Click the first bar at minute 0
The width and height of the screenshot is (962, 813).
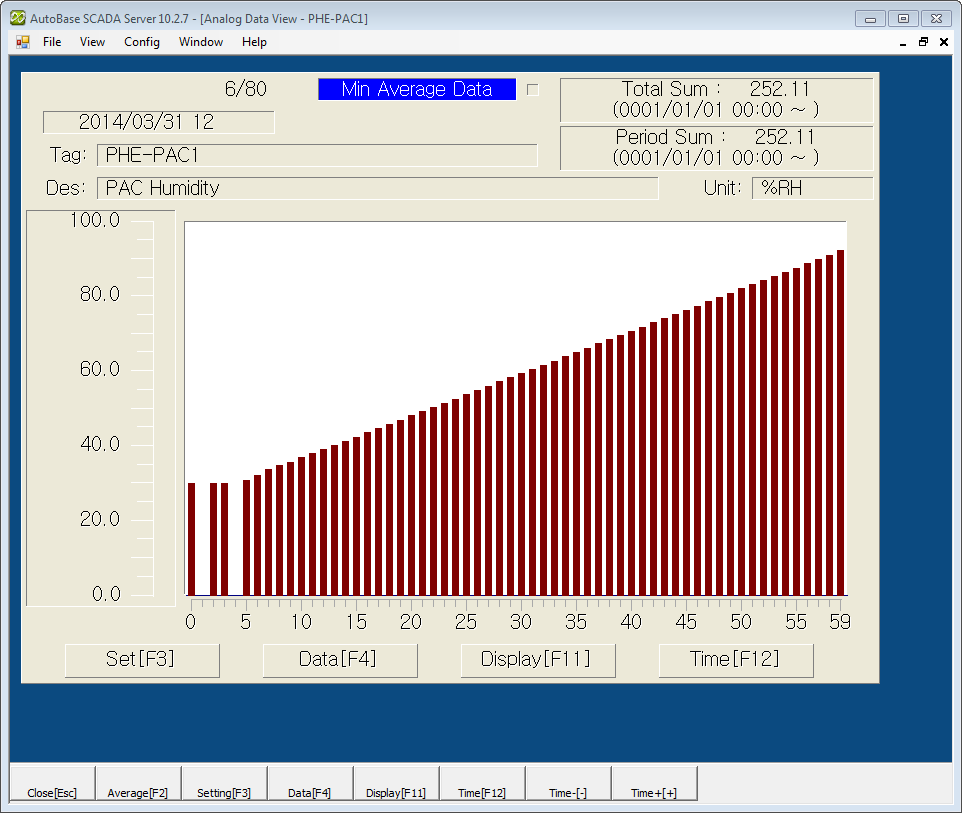coord(191,539)
